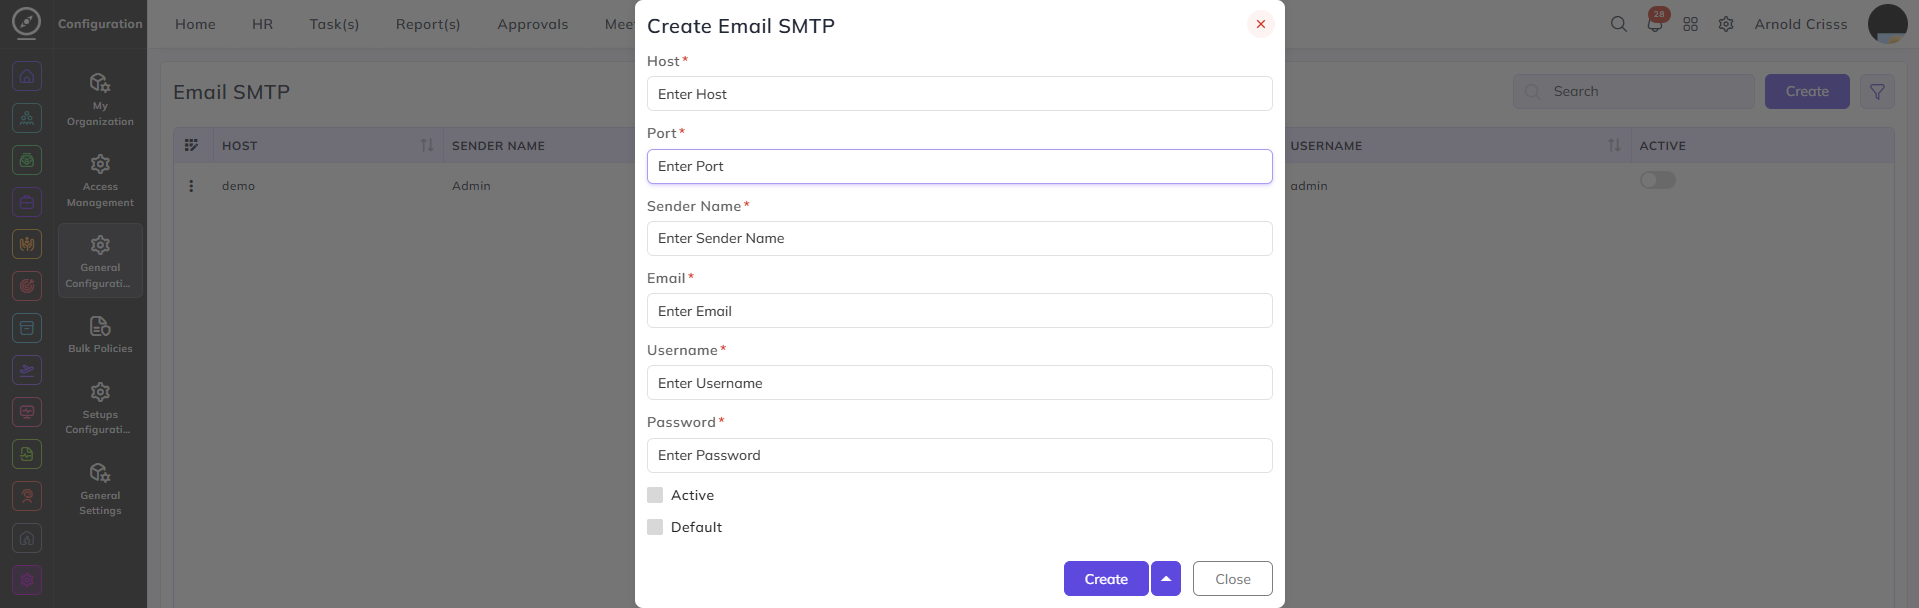Open the Report(s) menu
The height and width of the screenshot is (608, 1919).
[428, 24]
